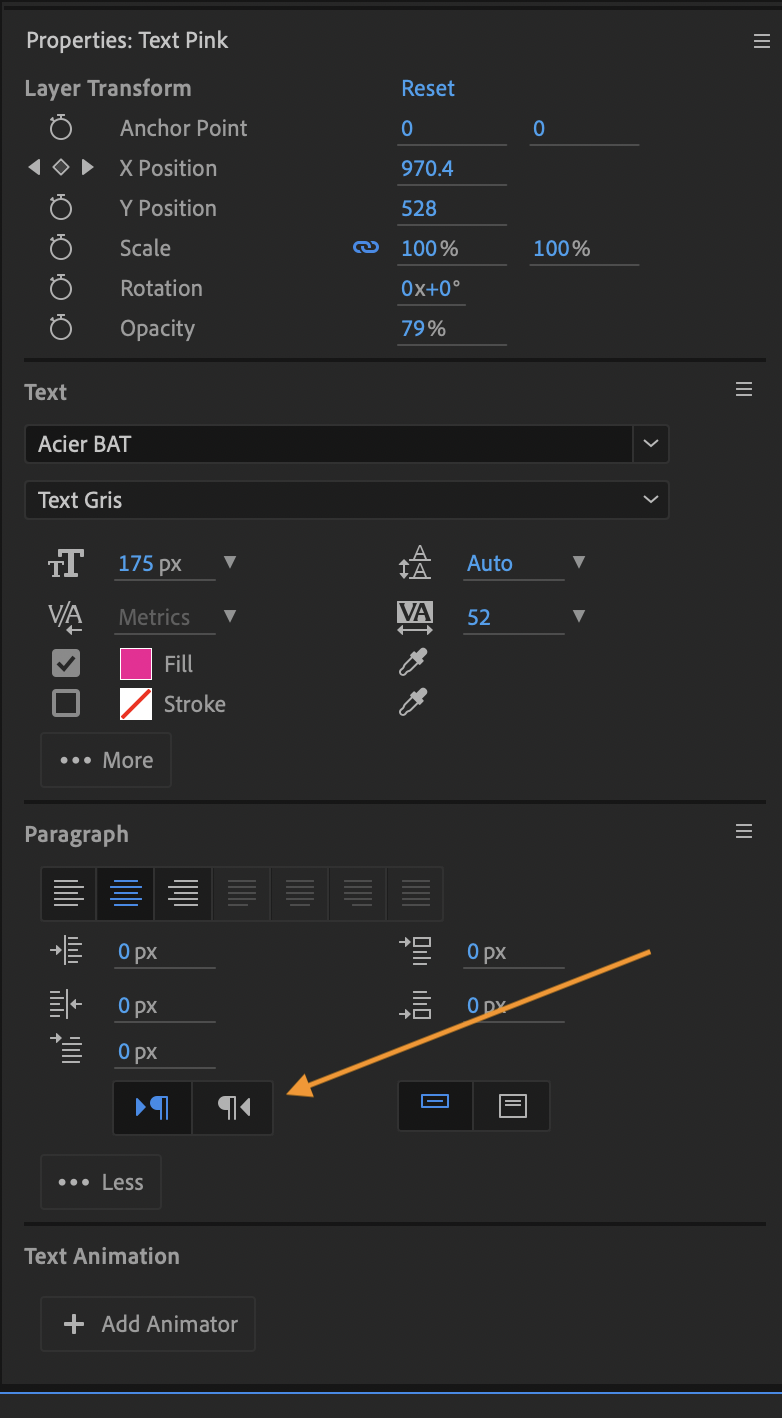
Task: Open the Properties panel menu
Action: tap(762, 40)
